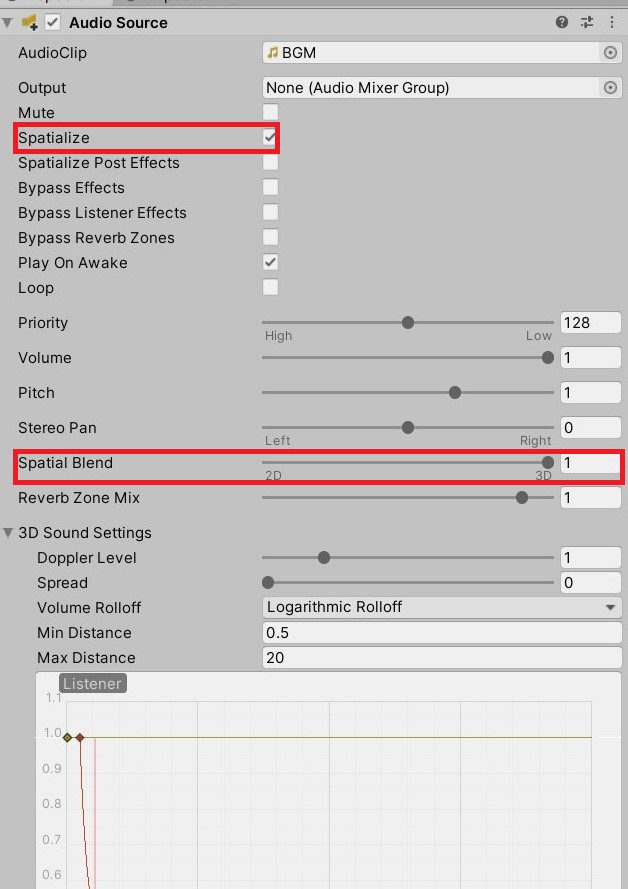Click the Doppler Level label
Screen dimensions: 628x889
(x=87, y=558)
